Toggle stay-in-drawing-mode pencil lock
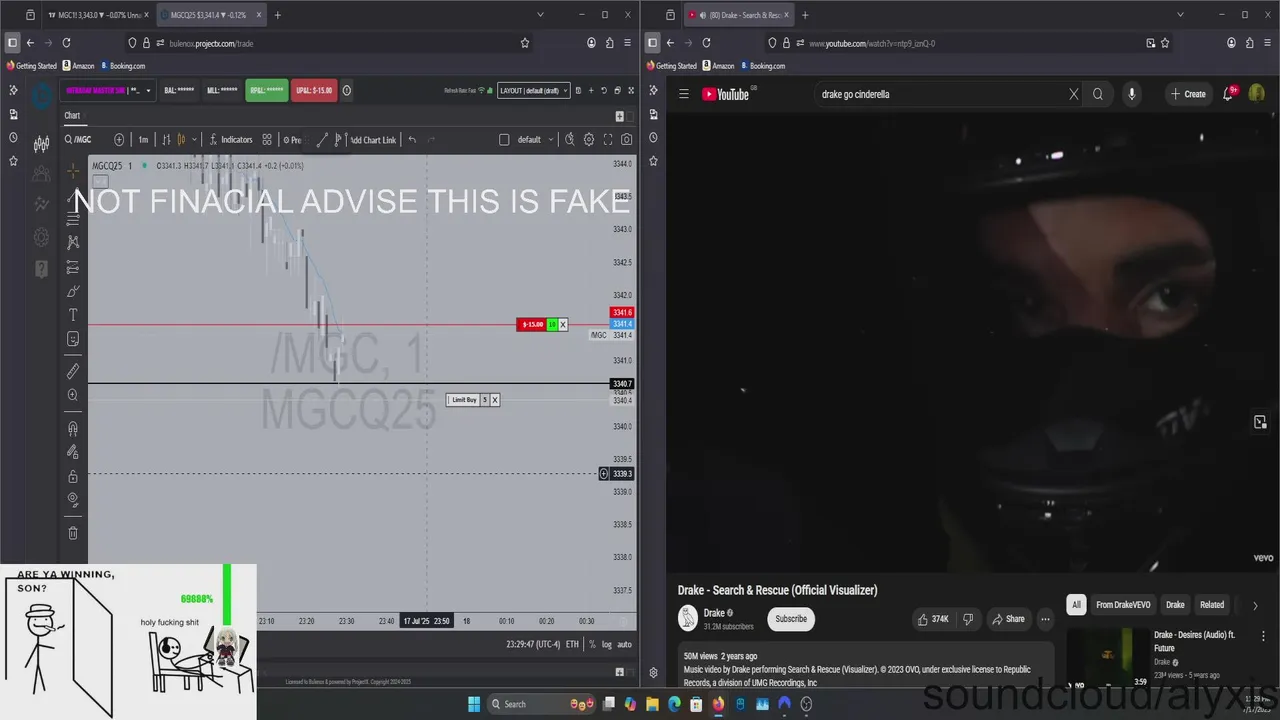Viewport: 1280px width, 720px height. click(x=73, y=452)
